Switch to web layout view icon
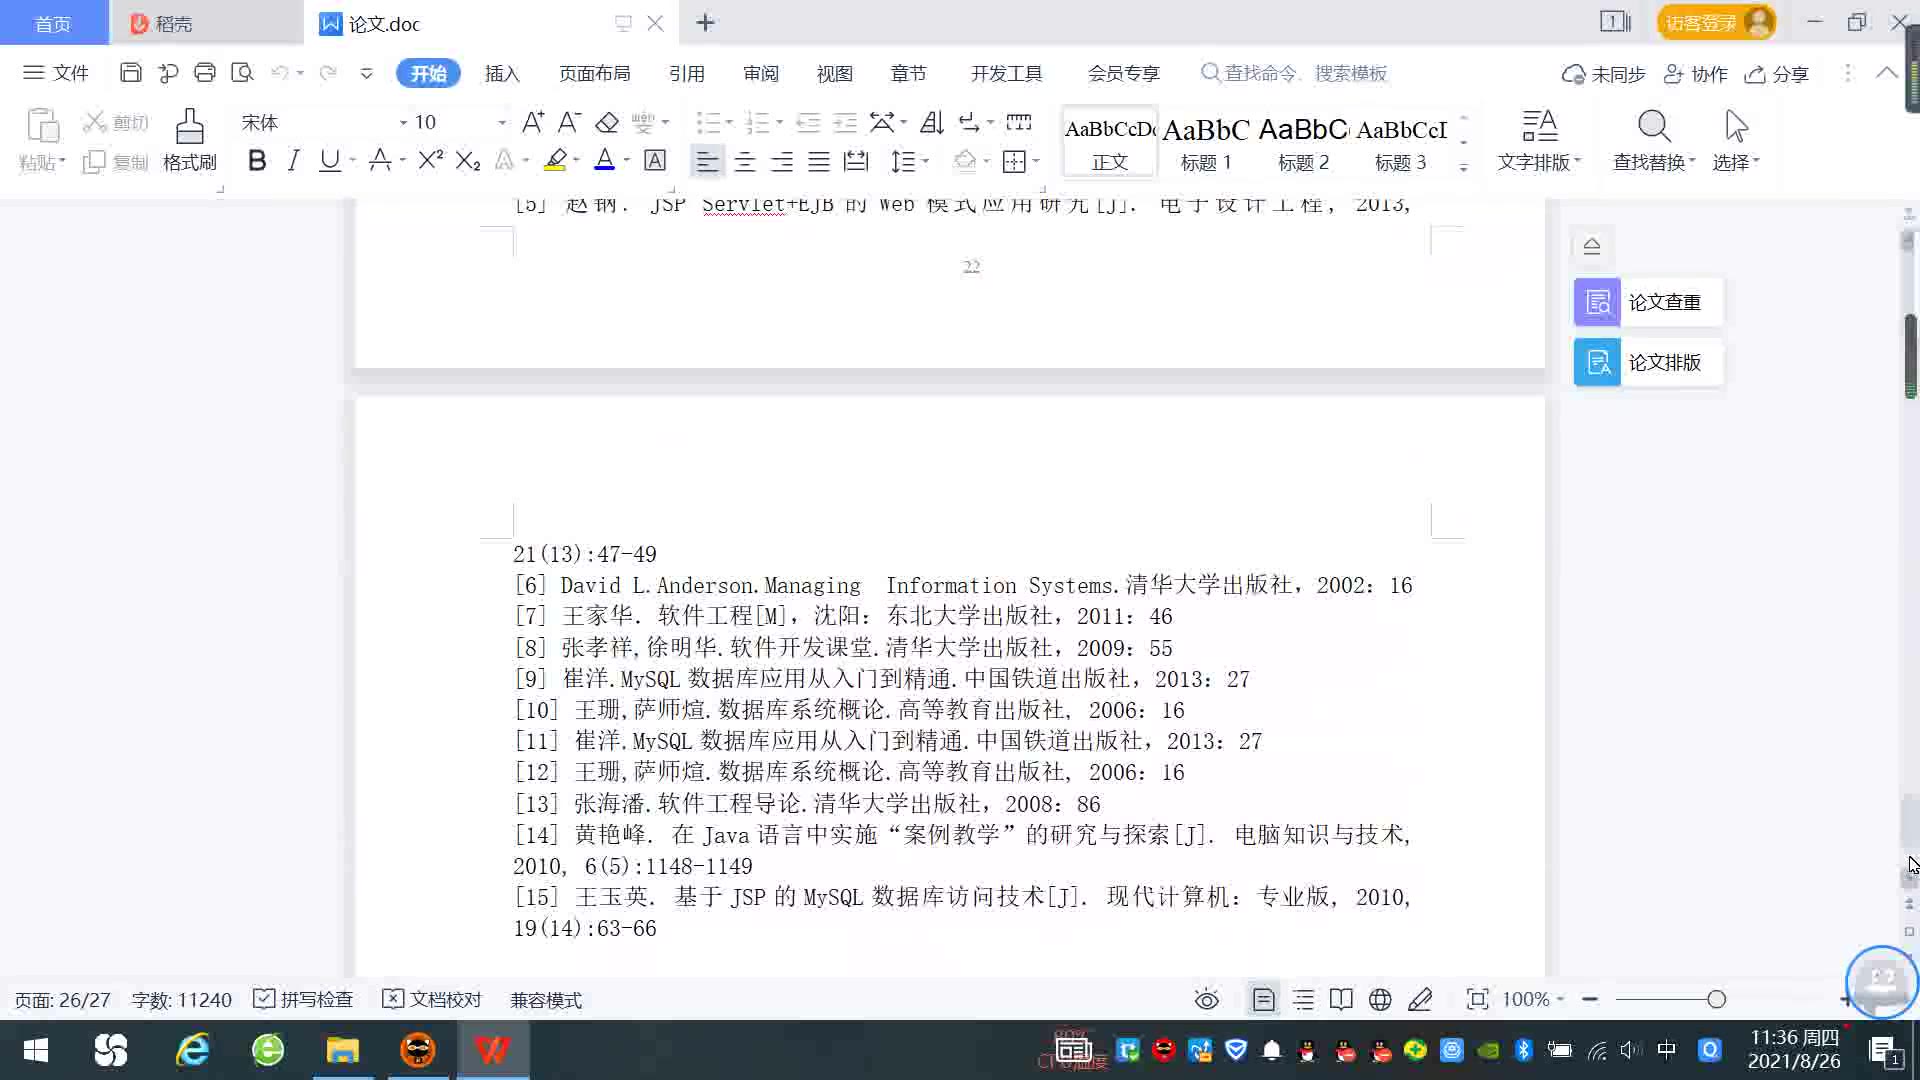Image resolution: width=1920 pixels, height=1080 pixels. point(1380,1000)
